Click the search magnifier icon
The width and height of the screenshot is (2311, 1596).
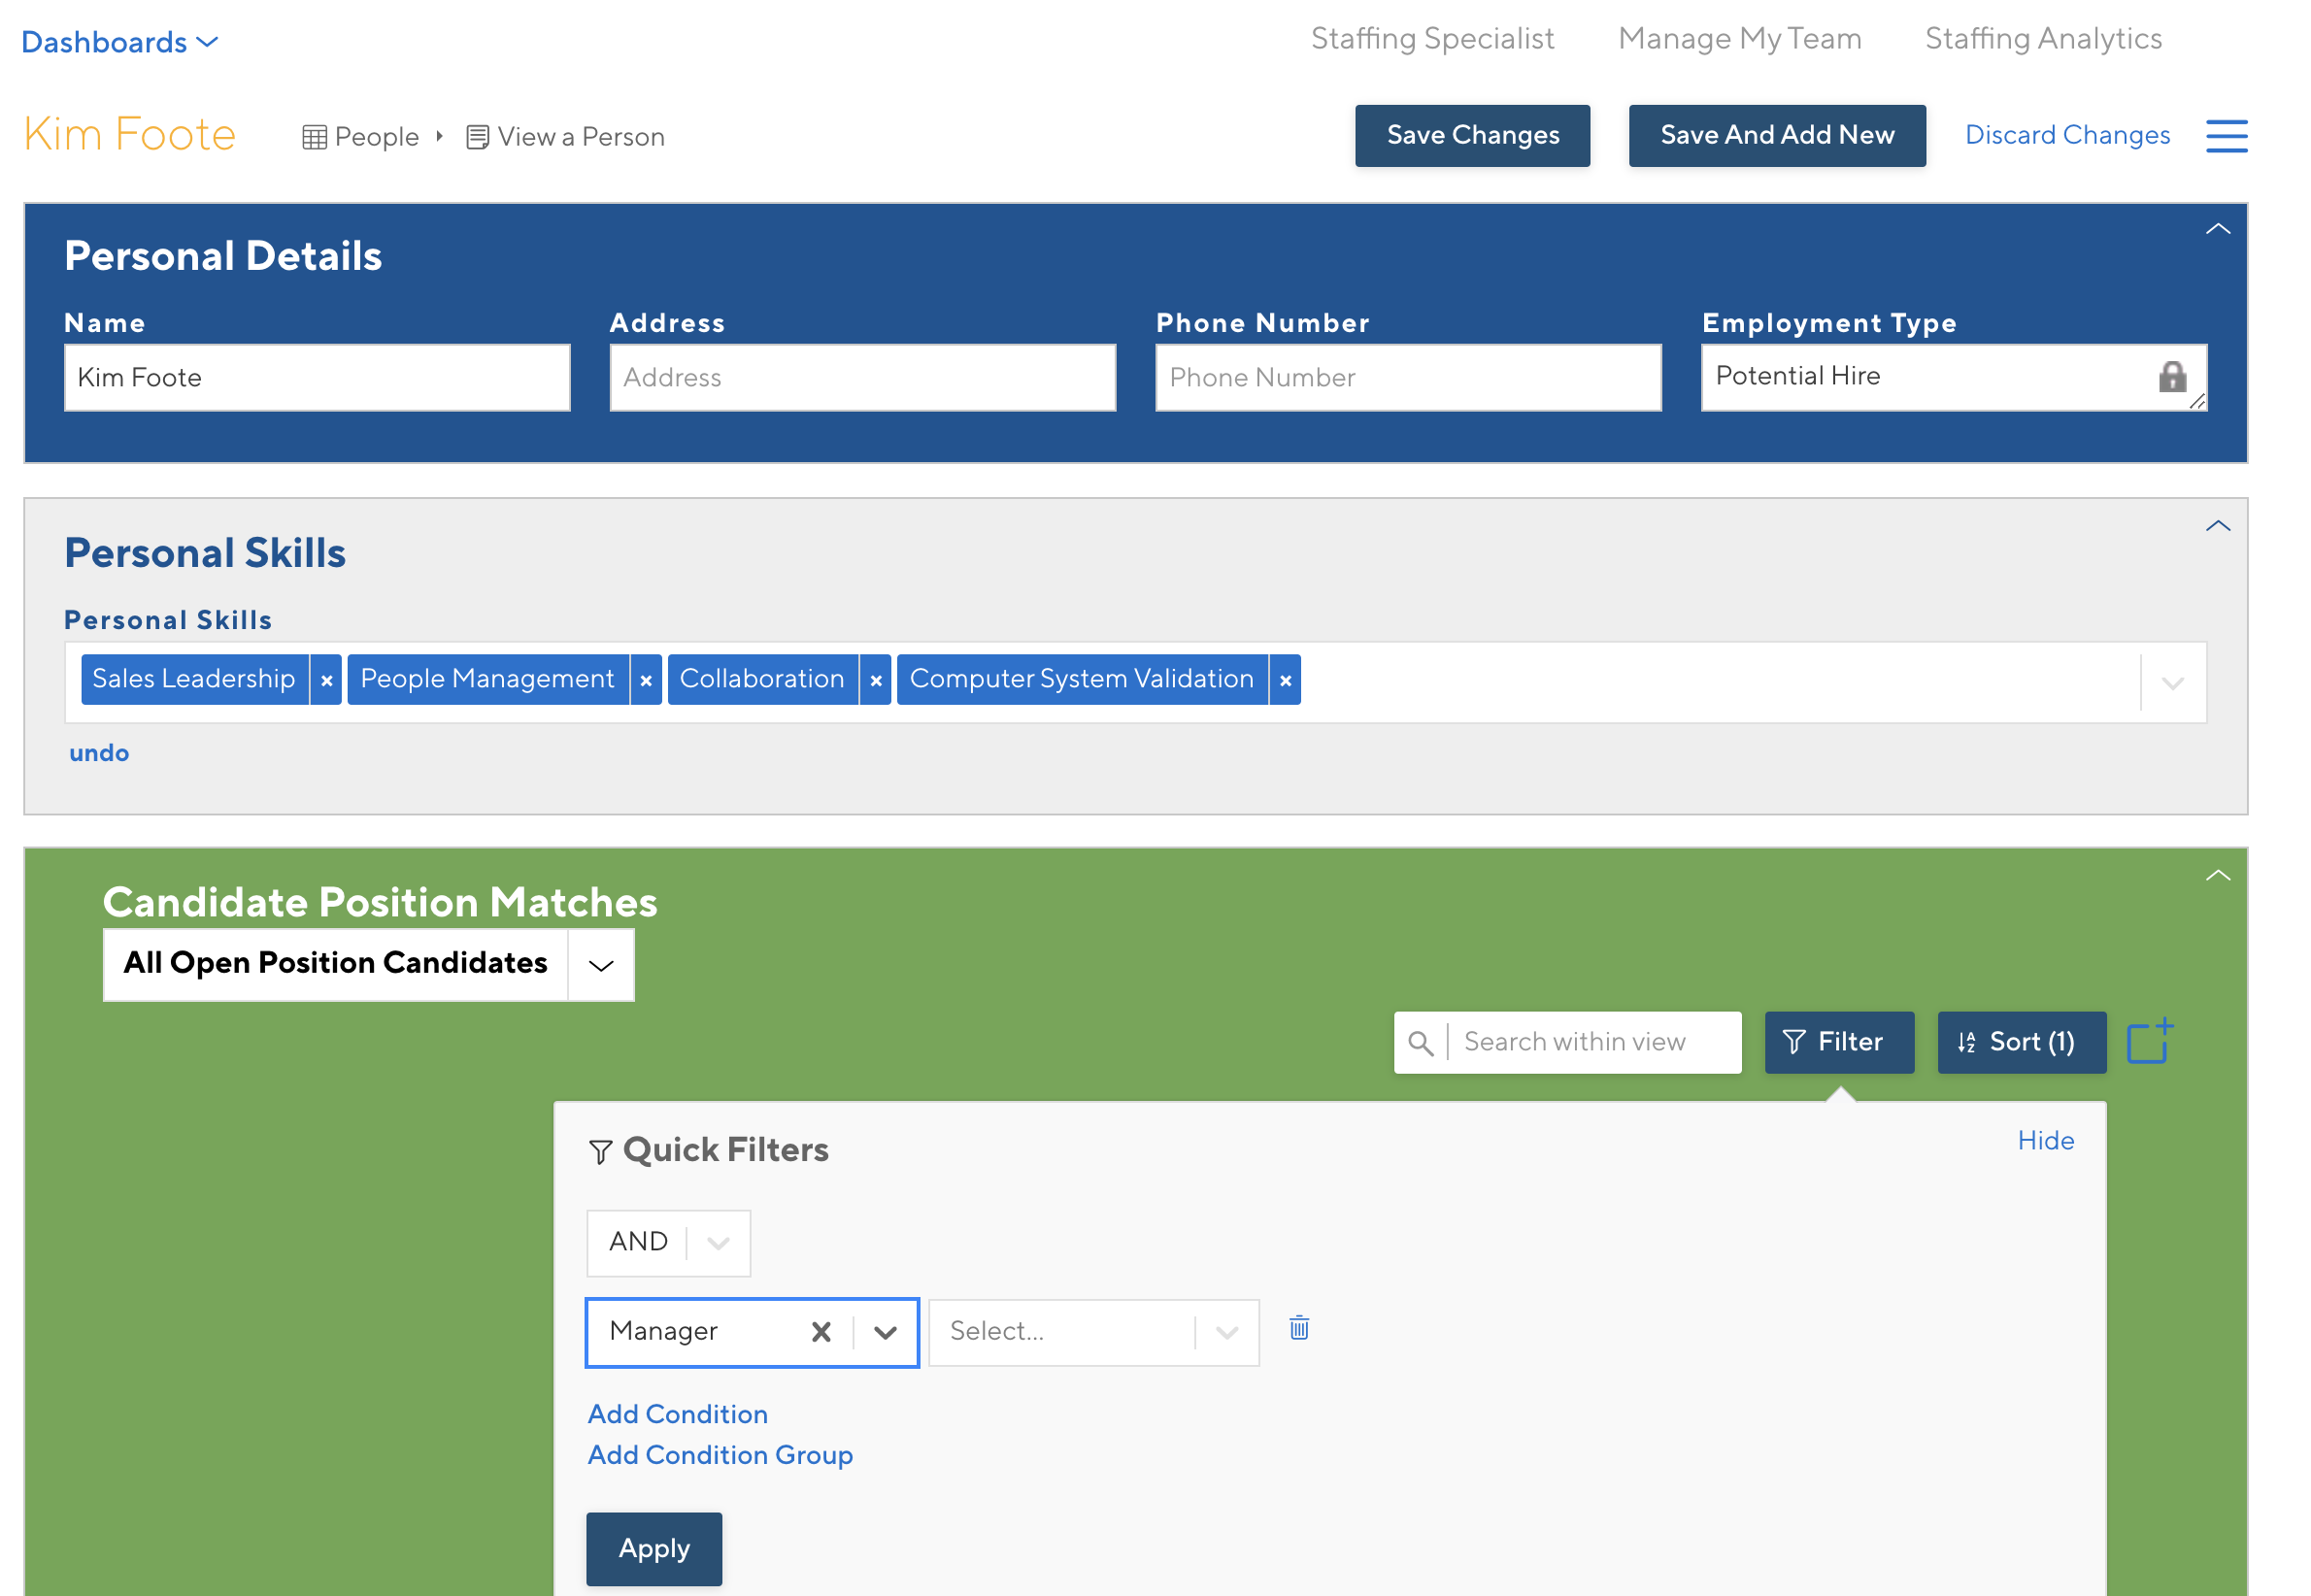tap(1420, 1043)
